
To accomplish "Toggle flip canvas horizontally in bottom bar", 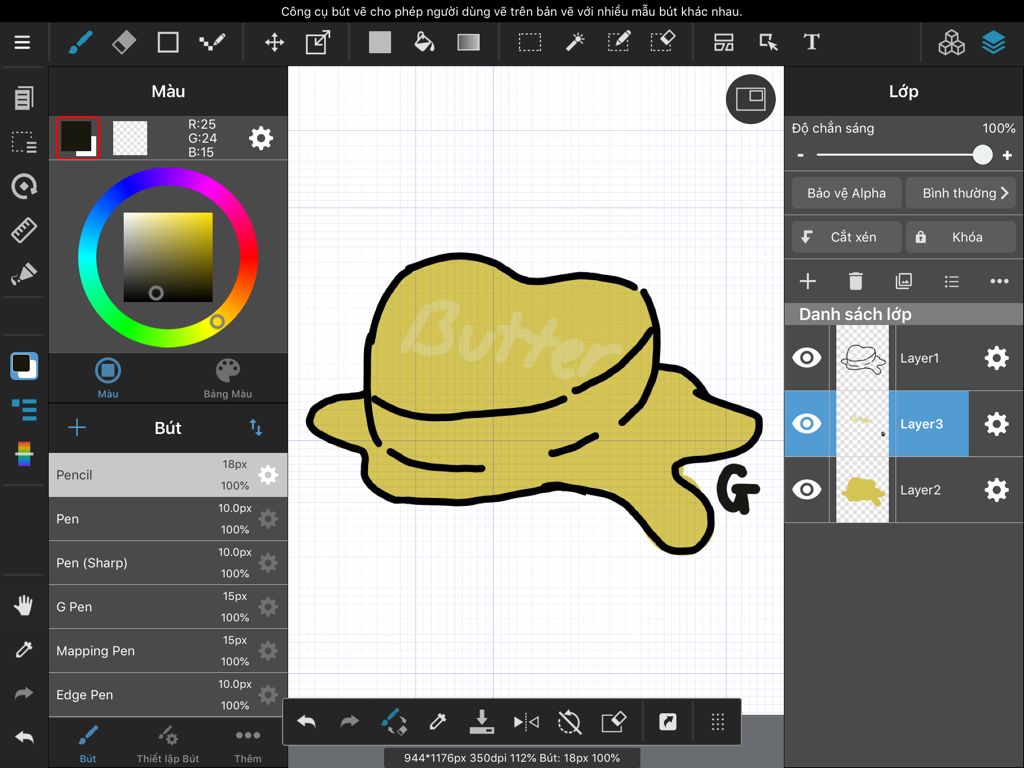I will [x=526, y=722].
